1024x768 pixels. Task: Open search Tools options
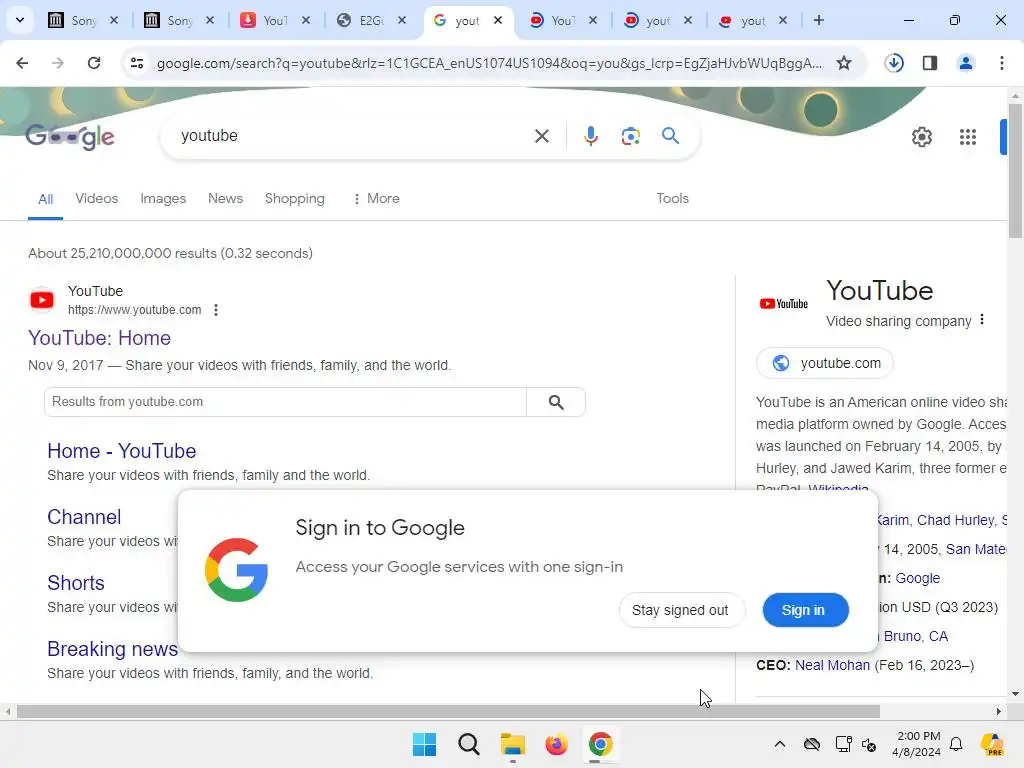[672, 199]
